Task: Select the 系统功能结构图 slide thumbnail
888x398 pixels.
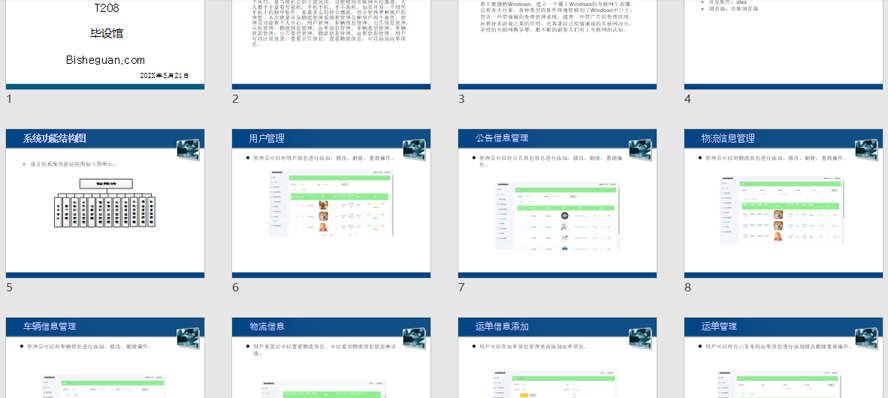Action: 105,203
